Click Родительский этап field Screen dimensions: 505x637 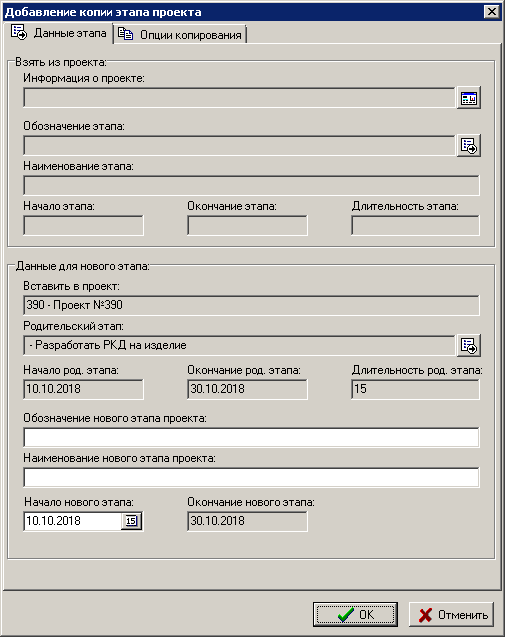pos(239,345)
